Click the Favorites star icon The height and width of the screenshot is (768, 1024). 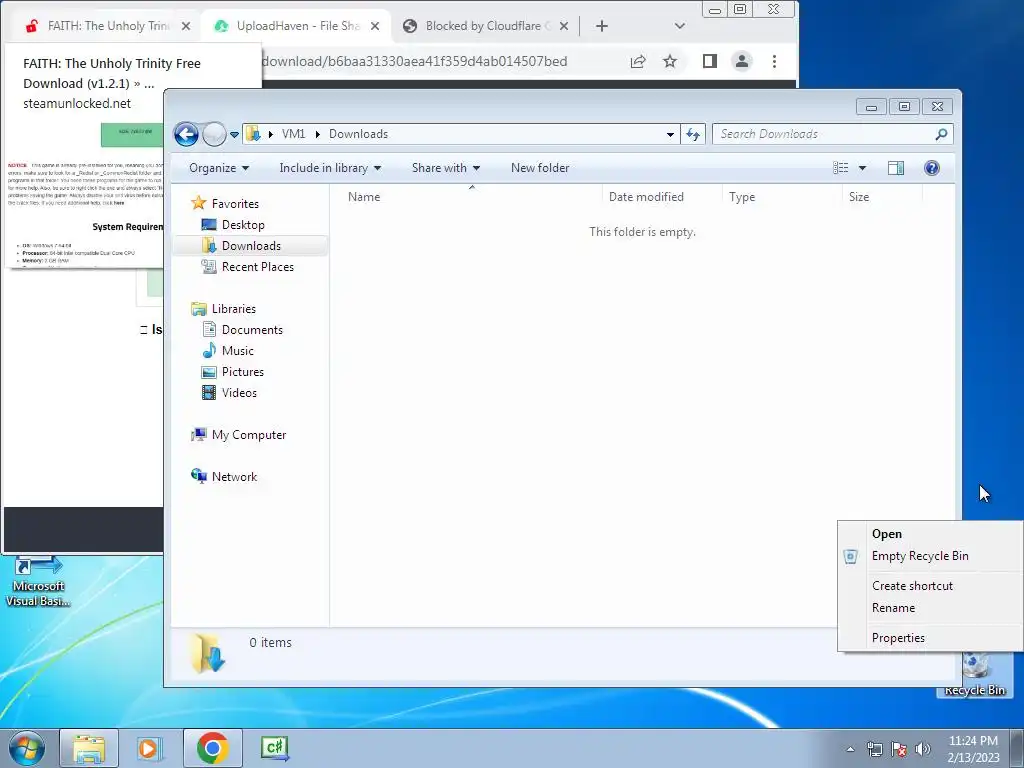click(199, 203)
